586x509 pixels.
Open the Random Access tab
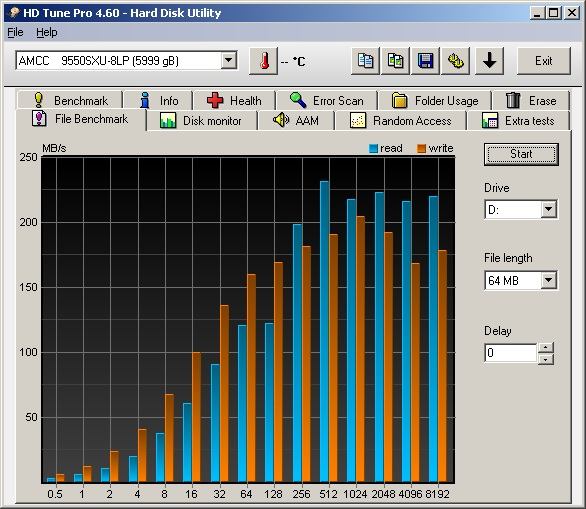(401, 121)
